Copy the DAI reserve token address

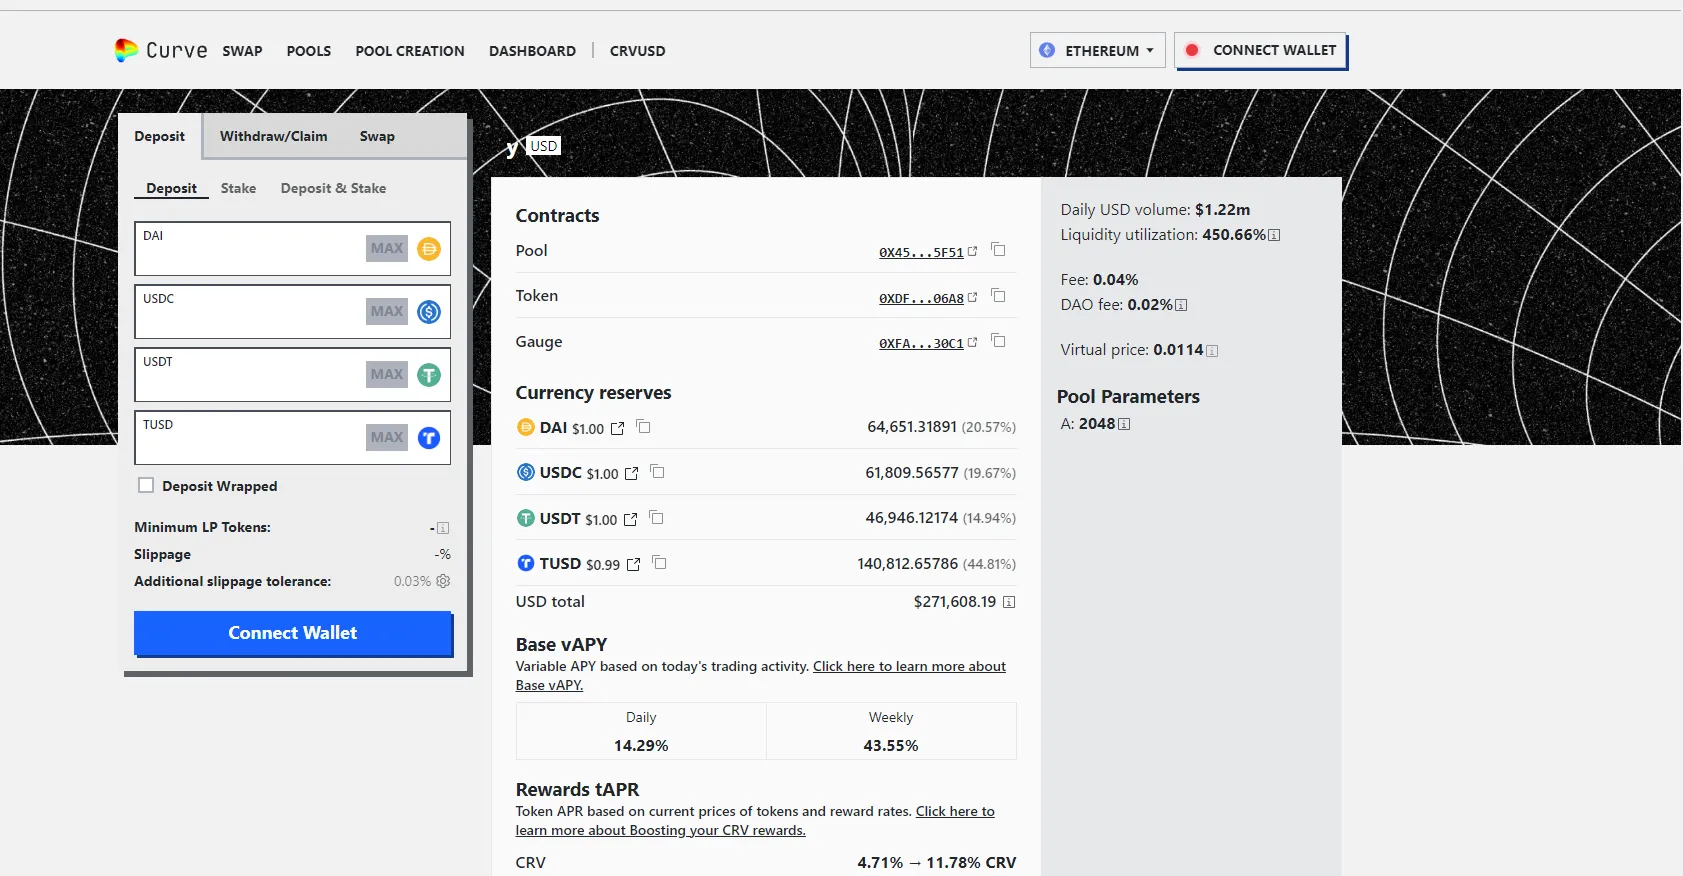(x=644, y=427)
